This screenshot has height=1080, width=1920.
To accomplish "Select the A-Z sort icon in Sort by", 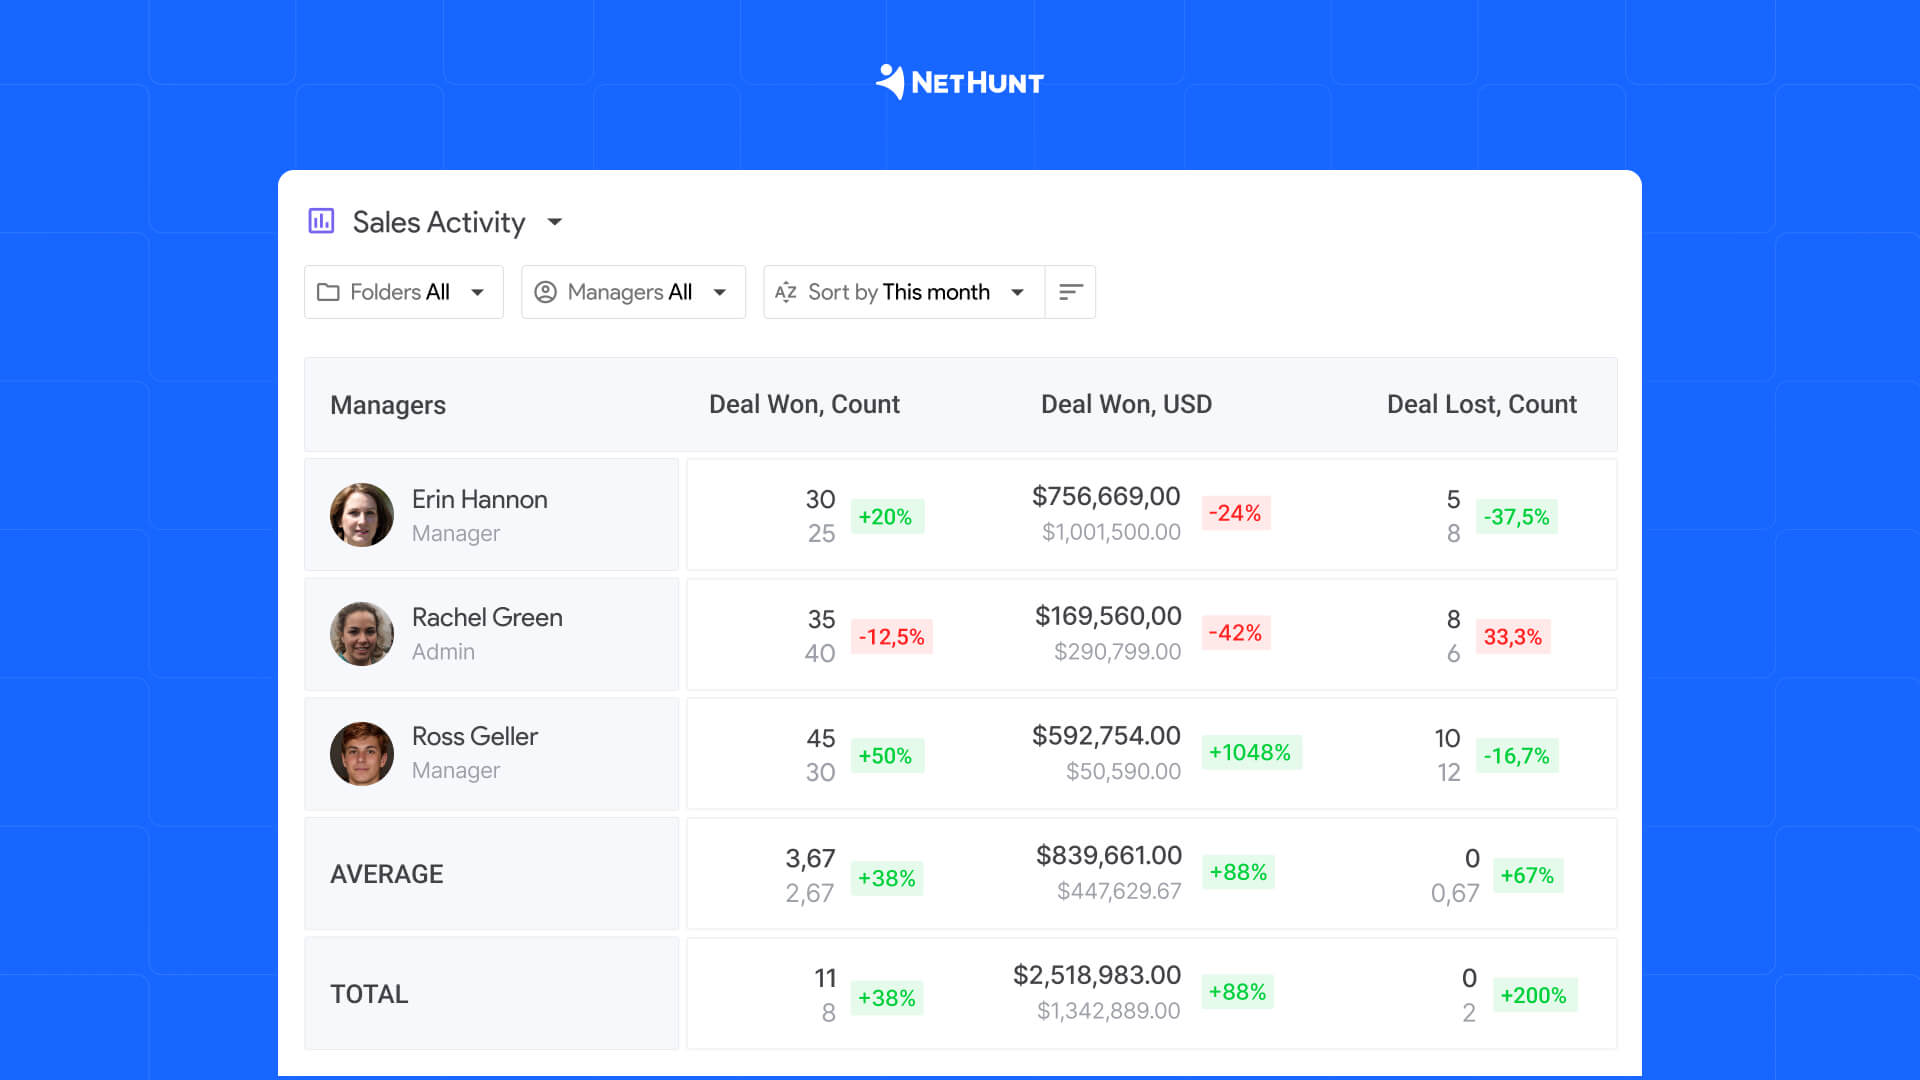I will pos(786,292).
